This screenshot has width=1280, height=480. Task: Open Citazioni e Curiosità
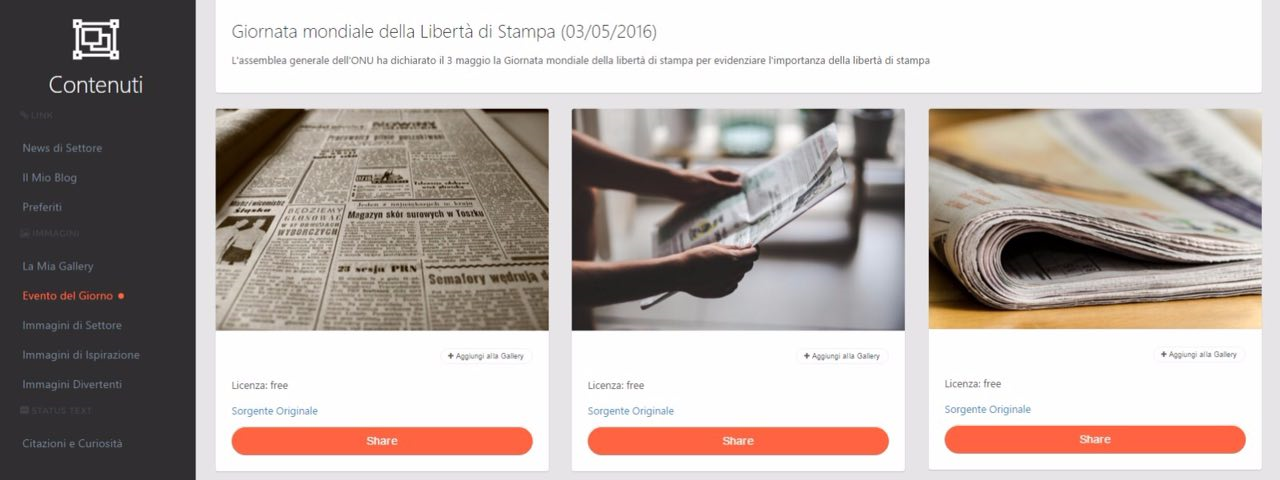point(72,443)
